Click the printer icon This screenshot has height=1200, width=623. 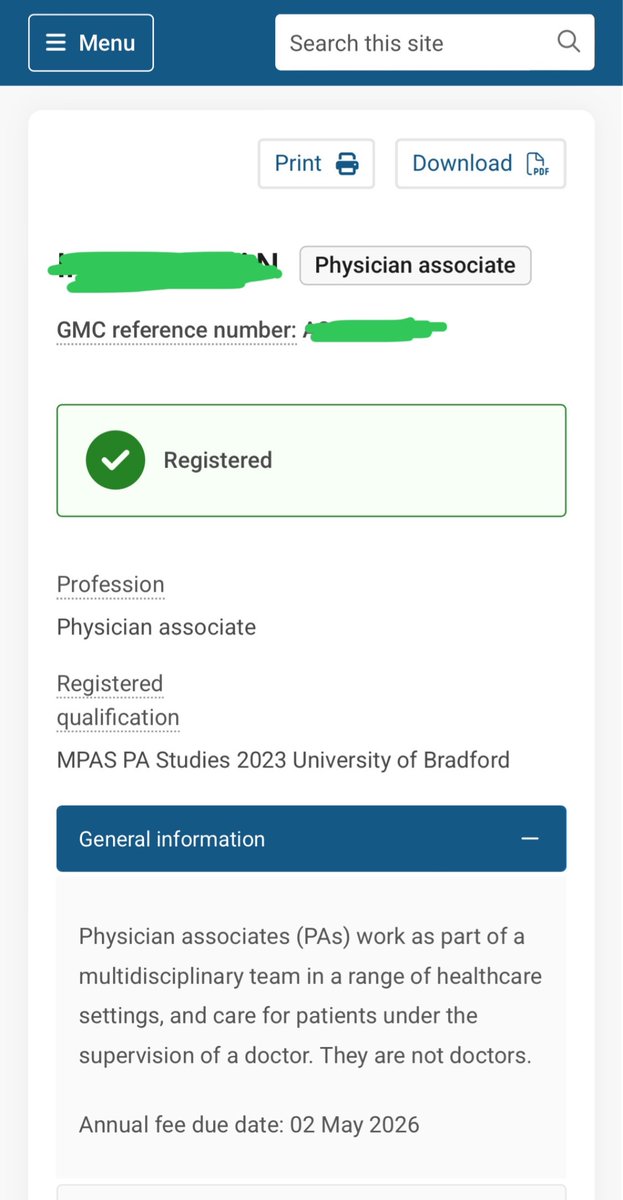point(347,164)
